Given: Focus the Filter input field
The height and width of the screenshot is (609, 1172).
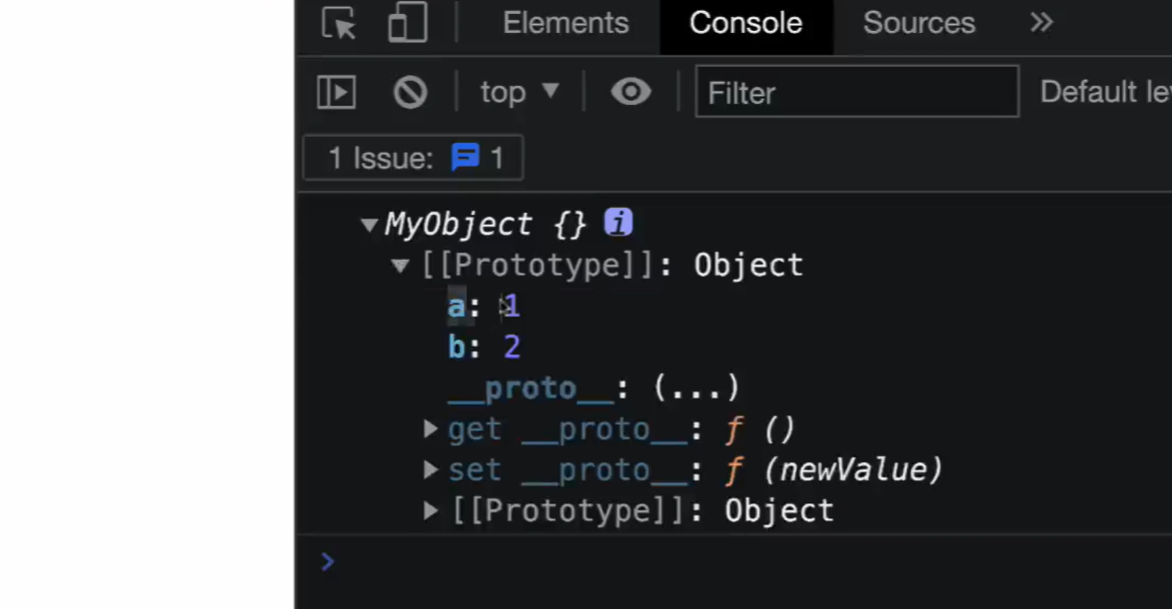Looking at the screenshot, I should tap(857, 92).
